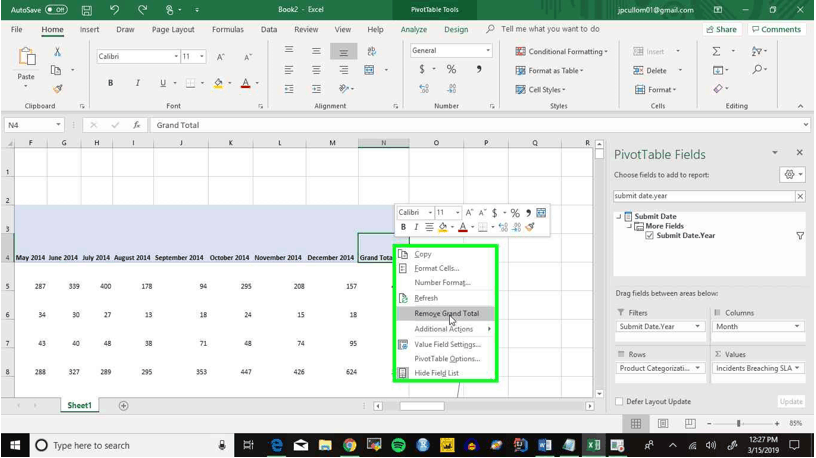Open the font name dropdown
This screenshot has height=458, width=816.
176,56
